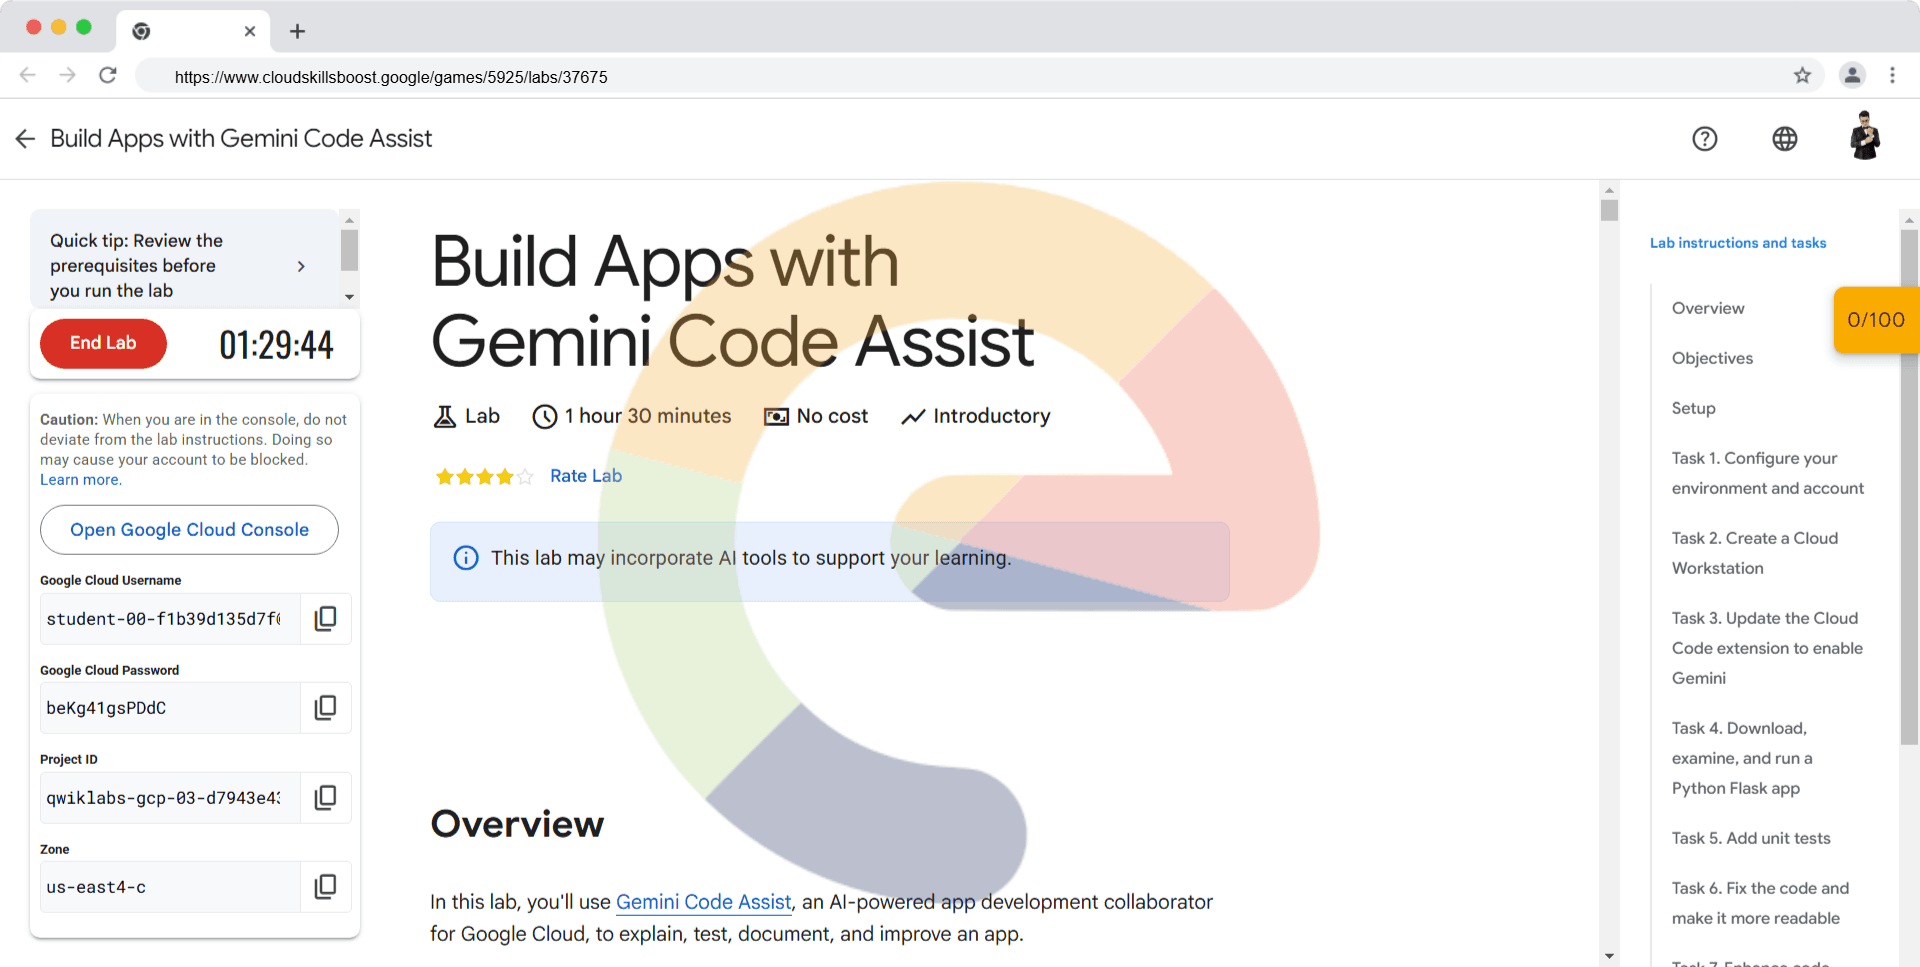
Task: Open the user profile avatar
Action: coord(1864,137)
